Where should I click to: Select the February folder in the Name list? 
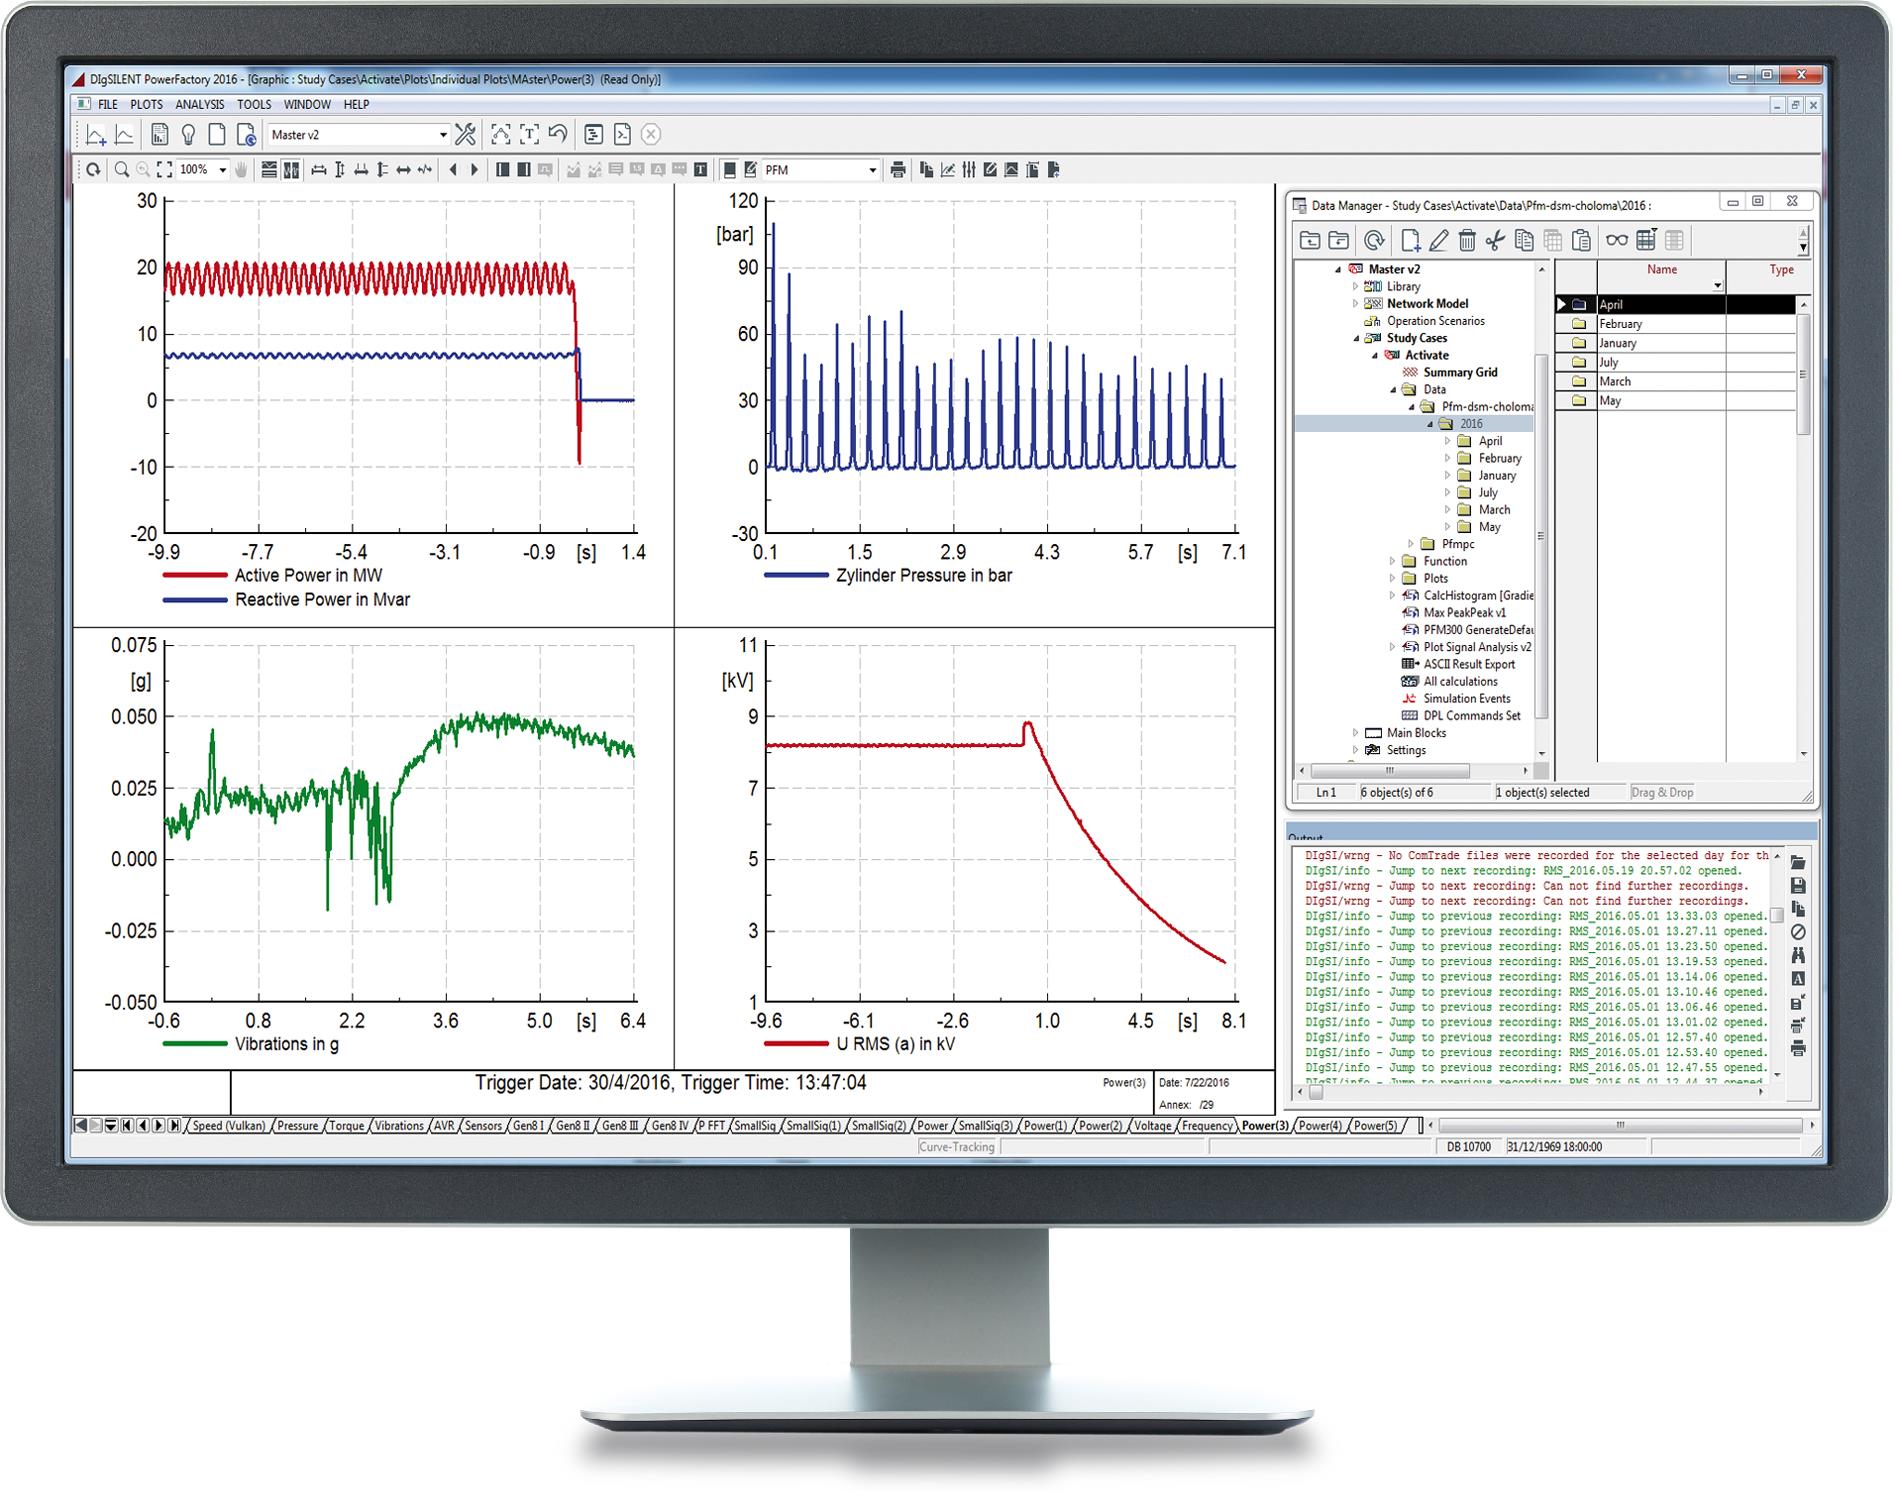click(1621, 323)
